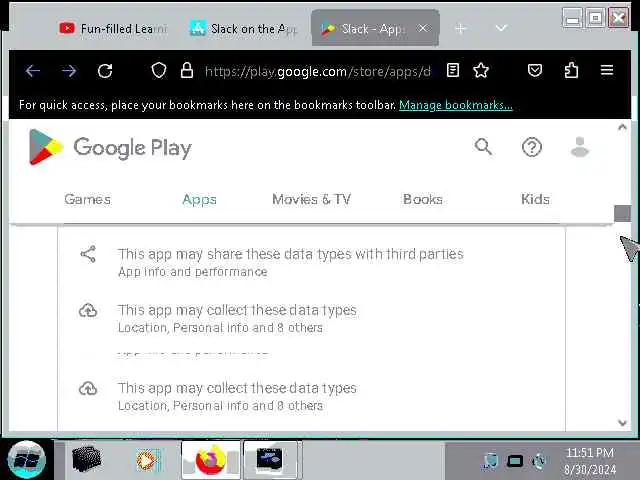Go back with the browser back arrow

click(33, 71)
